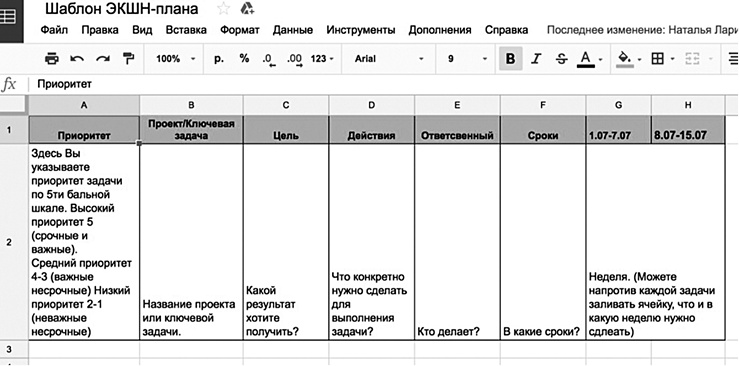Click the Google Drive move icon
This screenshot has width=739, height=366.
pos(247,8)
